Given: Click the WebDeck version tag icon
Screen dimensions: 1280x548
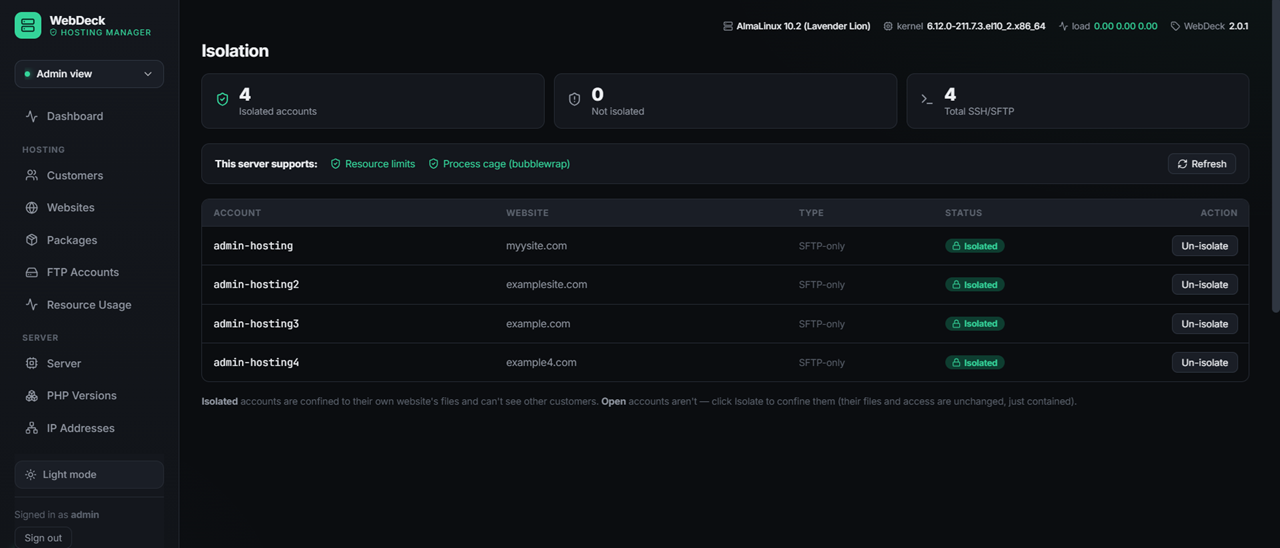Looking at the screenshot, I should (x=1176, y=26).
